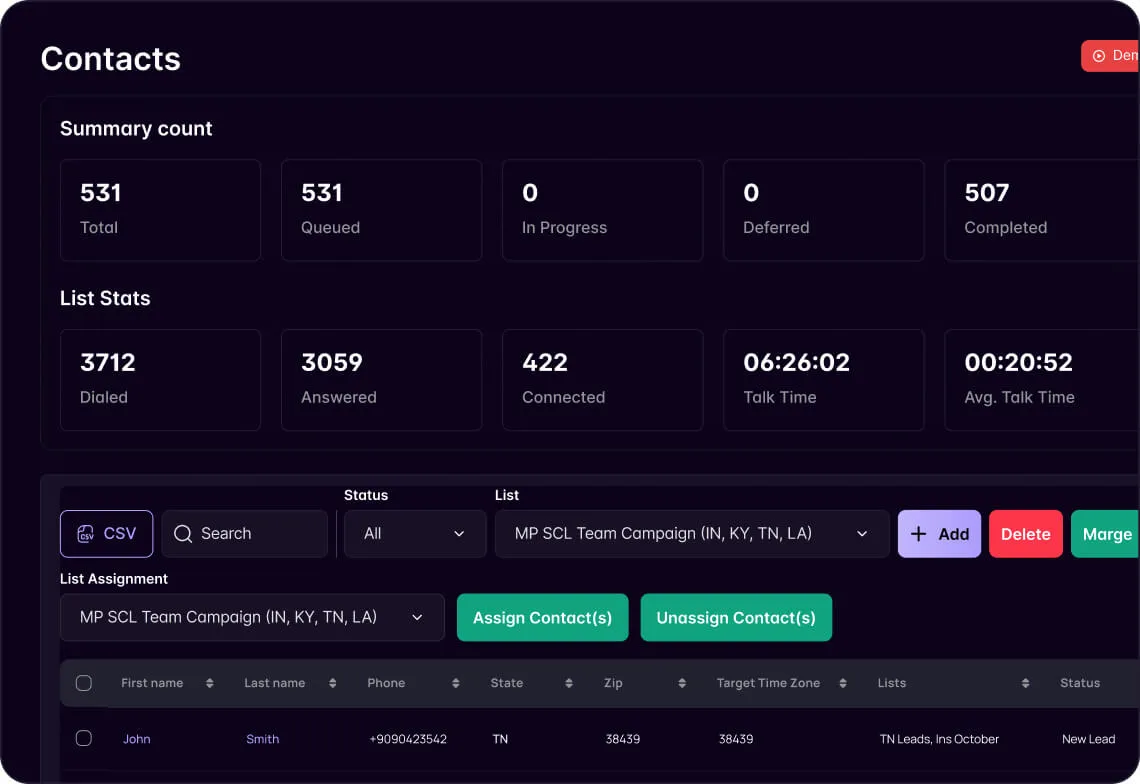Image resolution: width=1140 pixels, height=784 pixels.
Task: Click Unassign Contact(s)
Action: [736, 617]
